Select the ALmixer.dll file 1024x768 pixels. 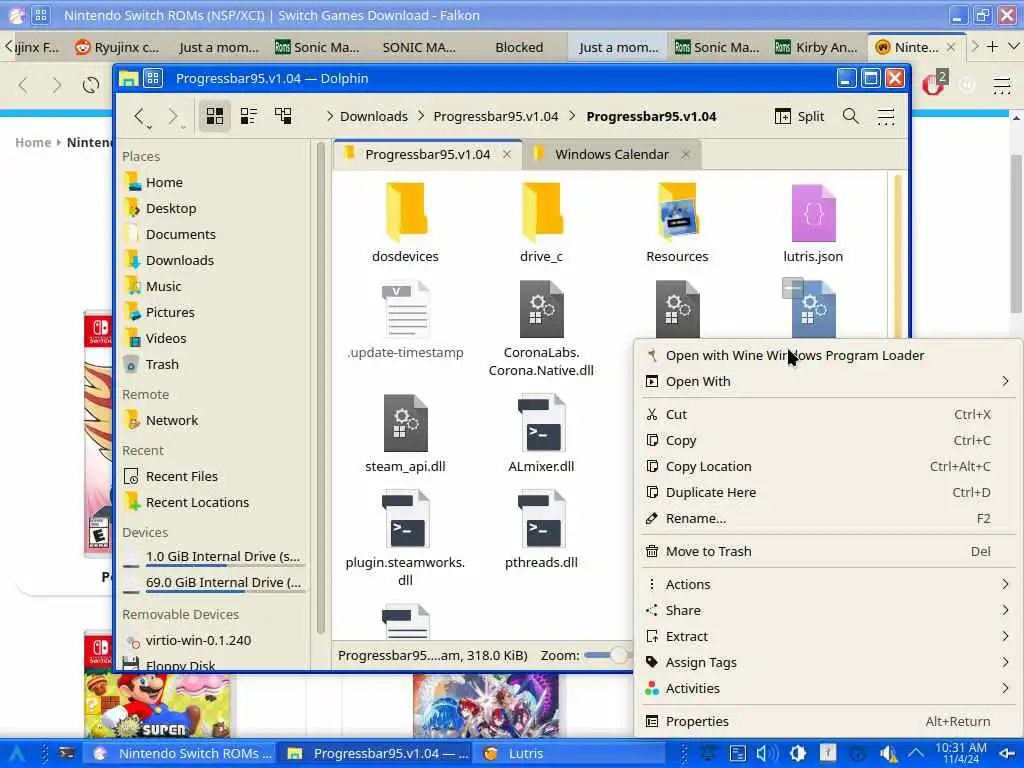point(541,432)
